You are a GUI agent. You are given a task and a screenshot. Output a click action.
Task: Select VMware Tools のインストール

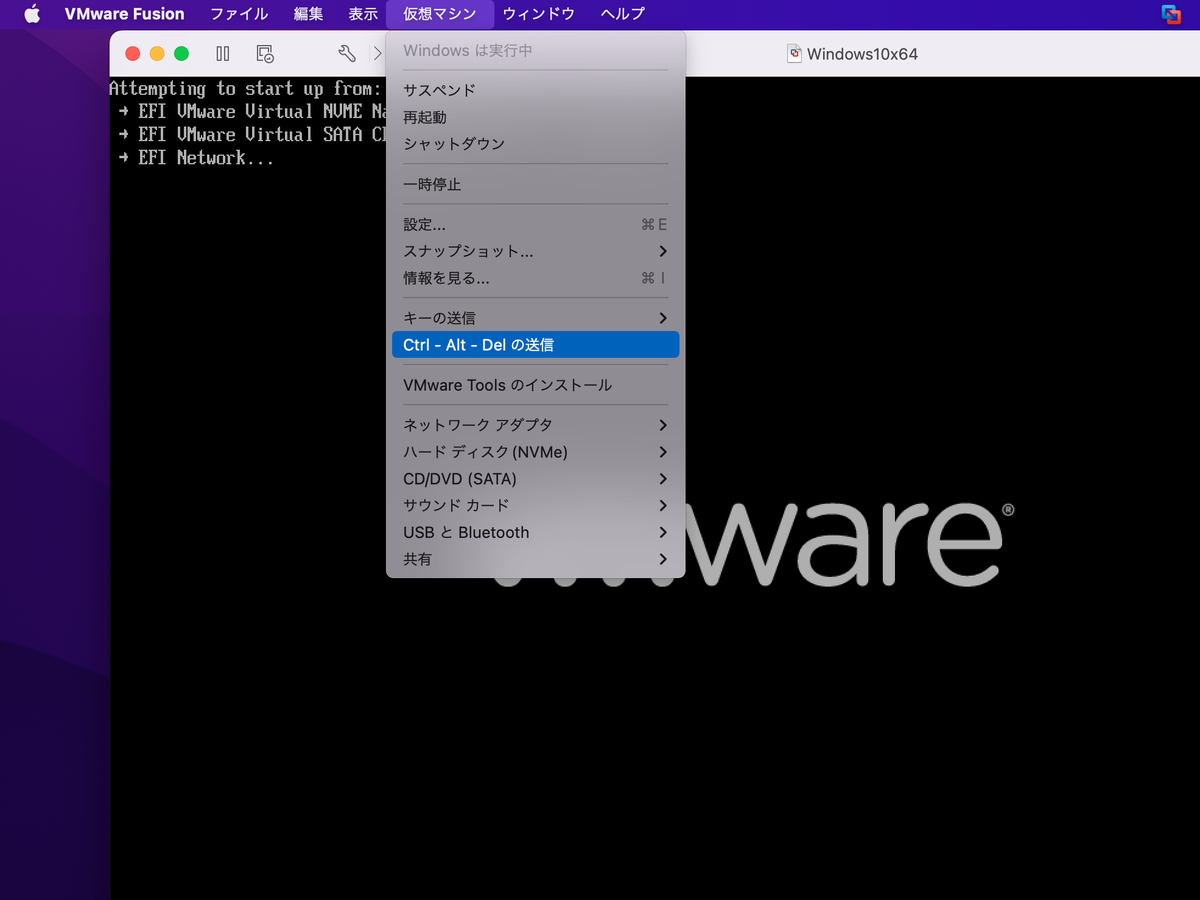[x=510, y=385]
